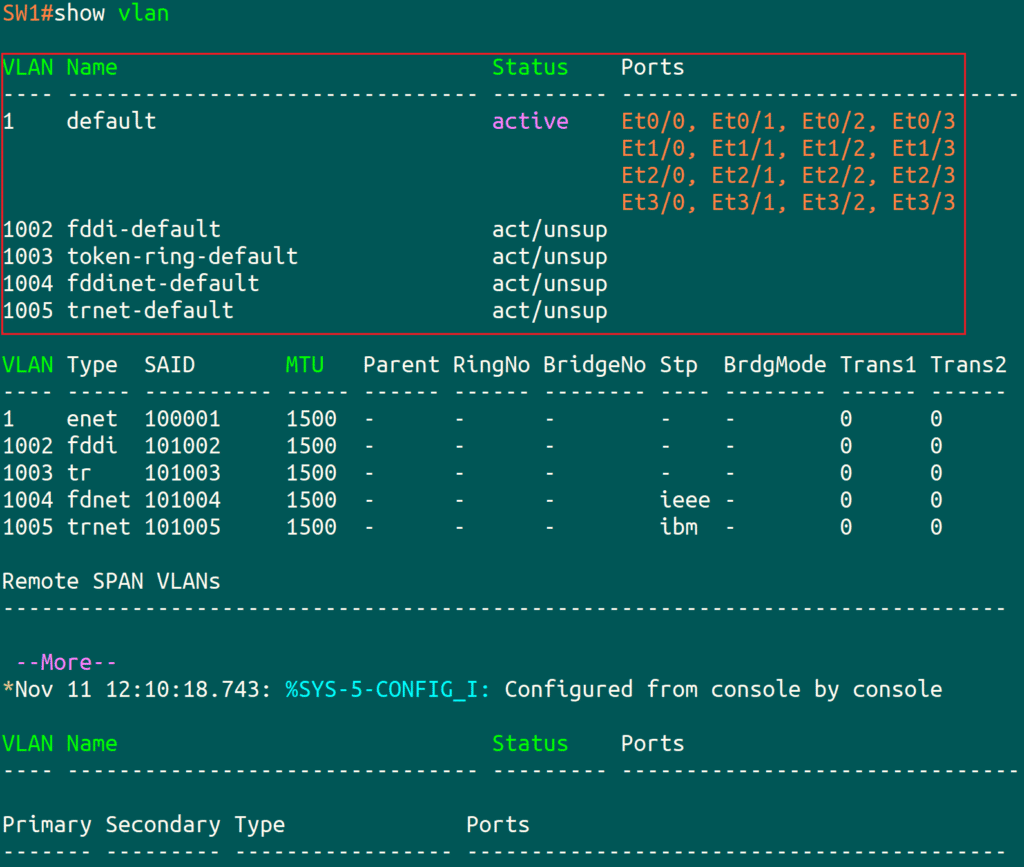1024x867 pixels.
Task: Click the green MTU column header
Action: [305, 365]
